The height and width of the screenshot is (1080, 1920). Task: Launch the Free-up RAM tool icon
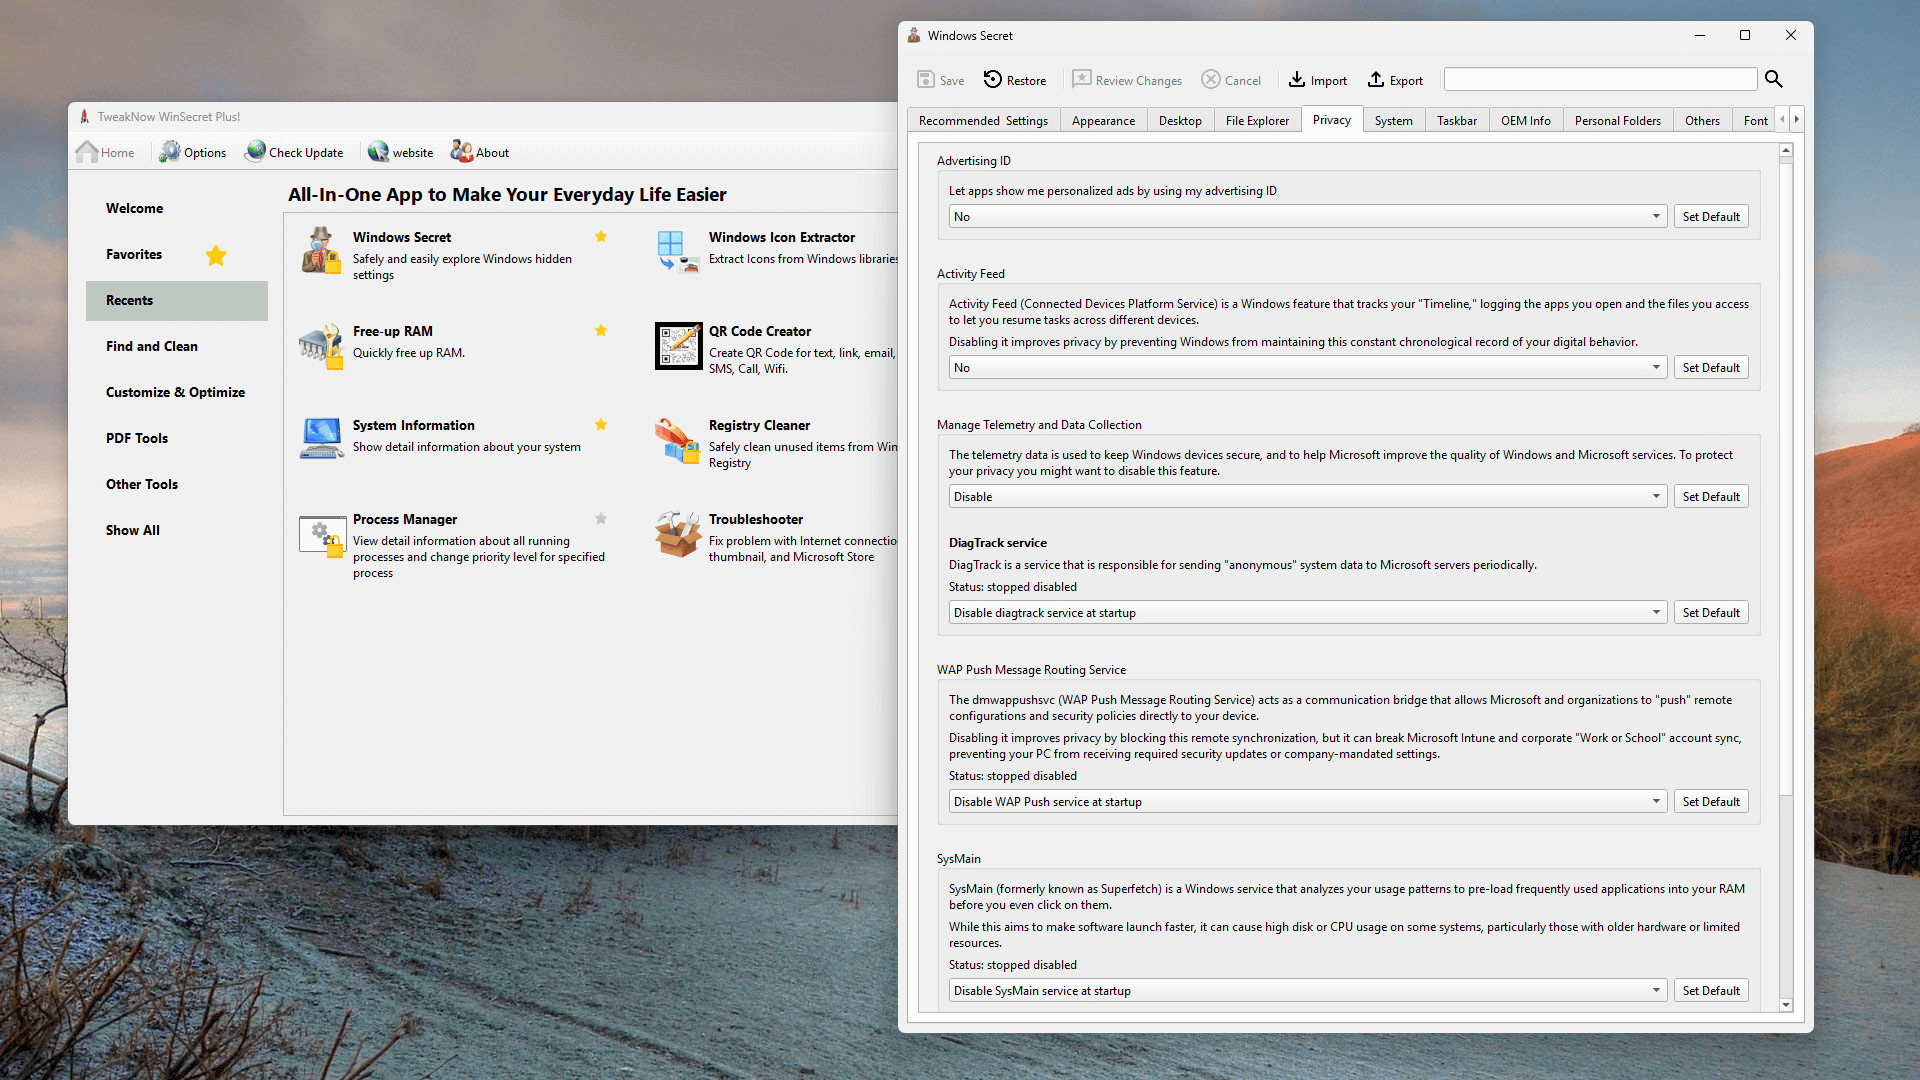pyautogui.click(x=321, y=345)
